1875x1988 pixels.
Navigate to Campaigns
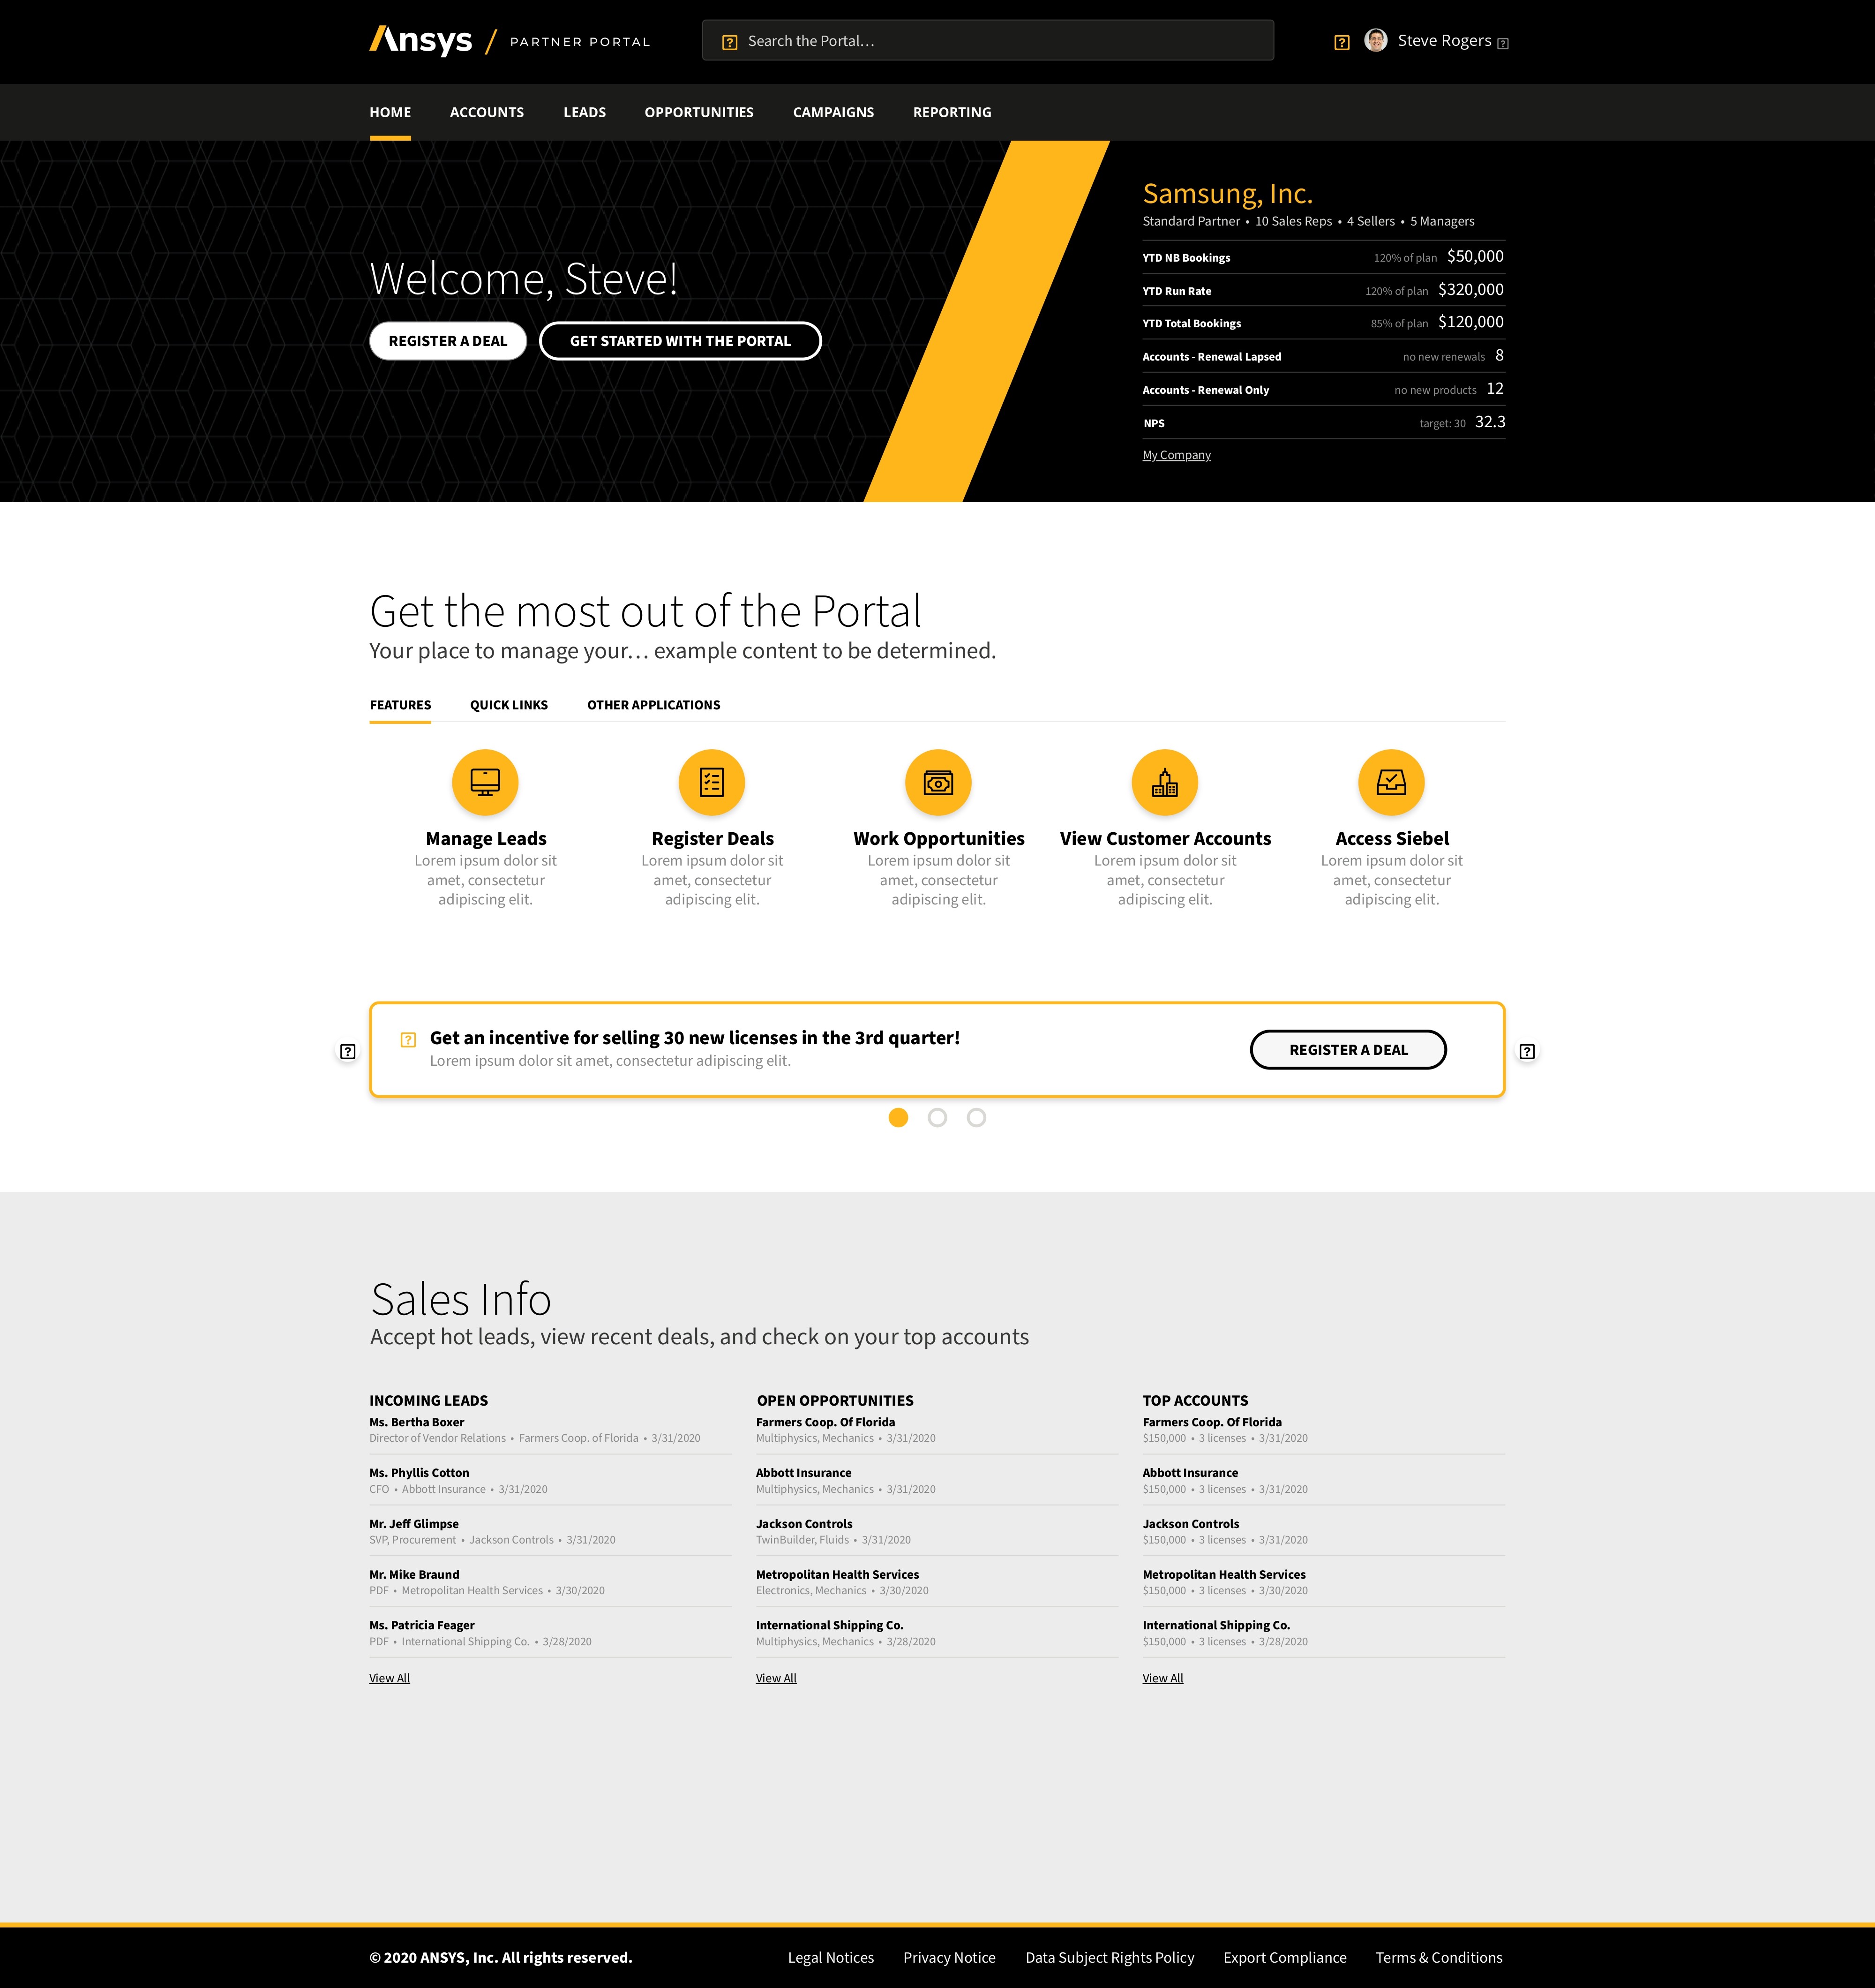[833, 112]
